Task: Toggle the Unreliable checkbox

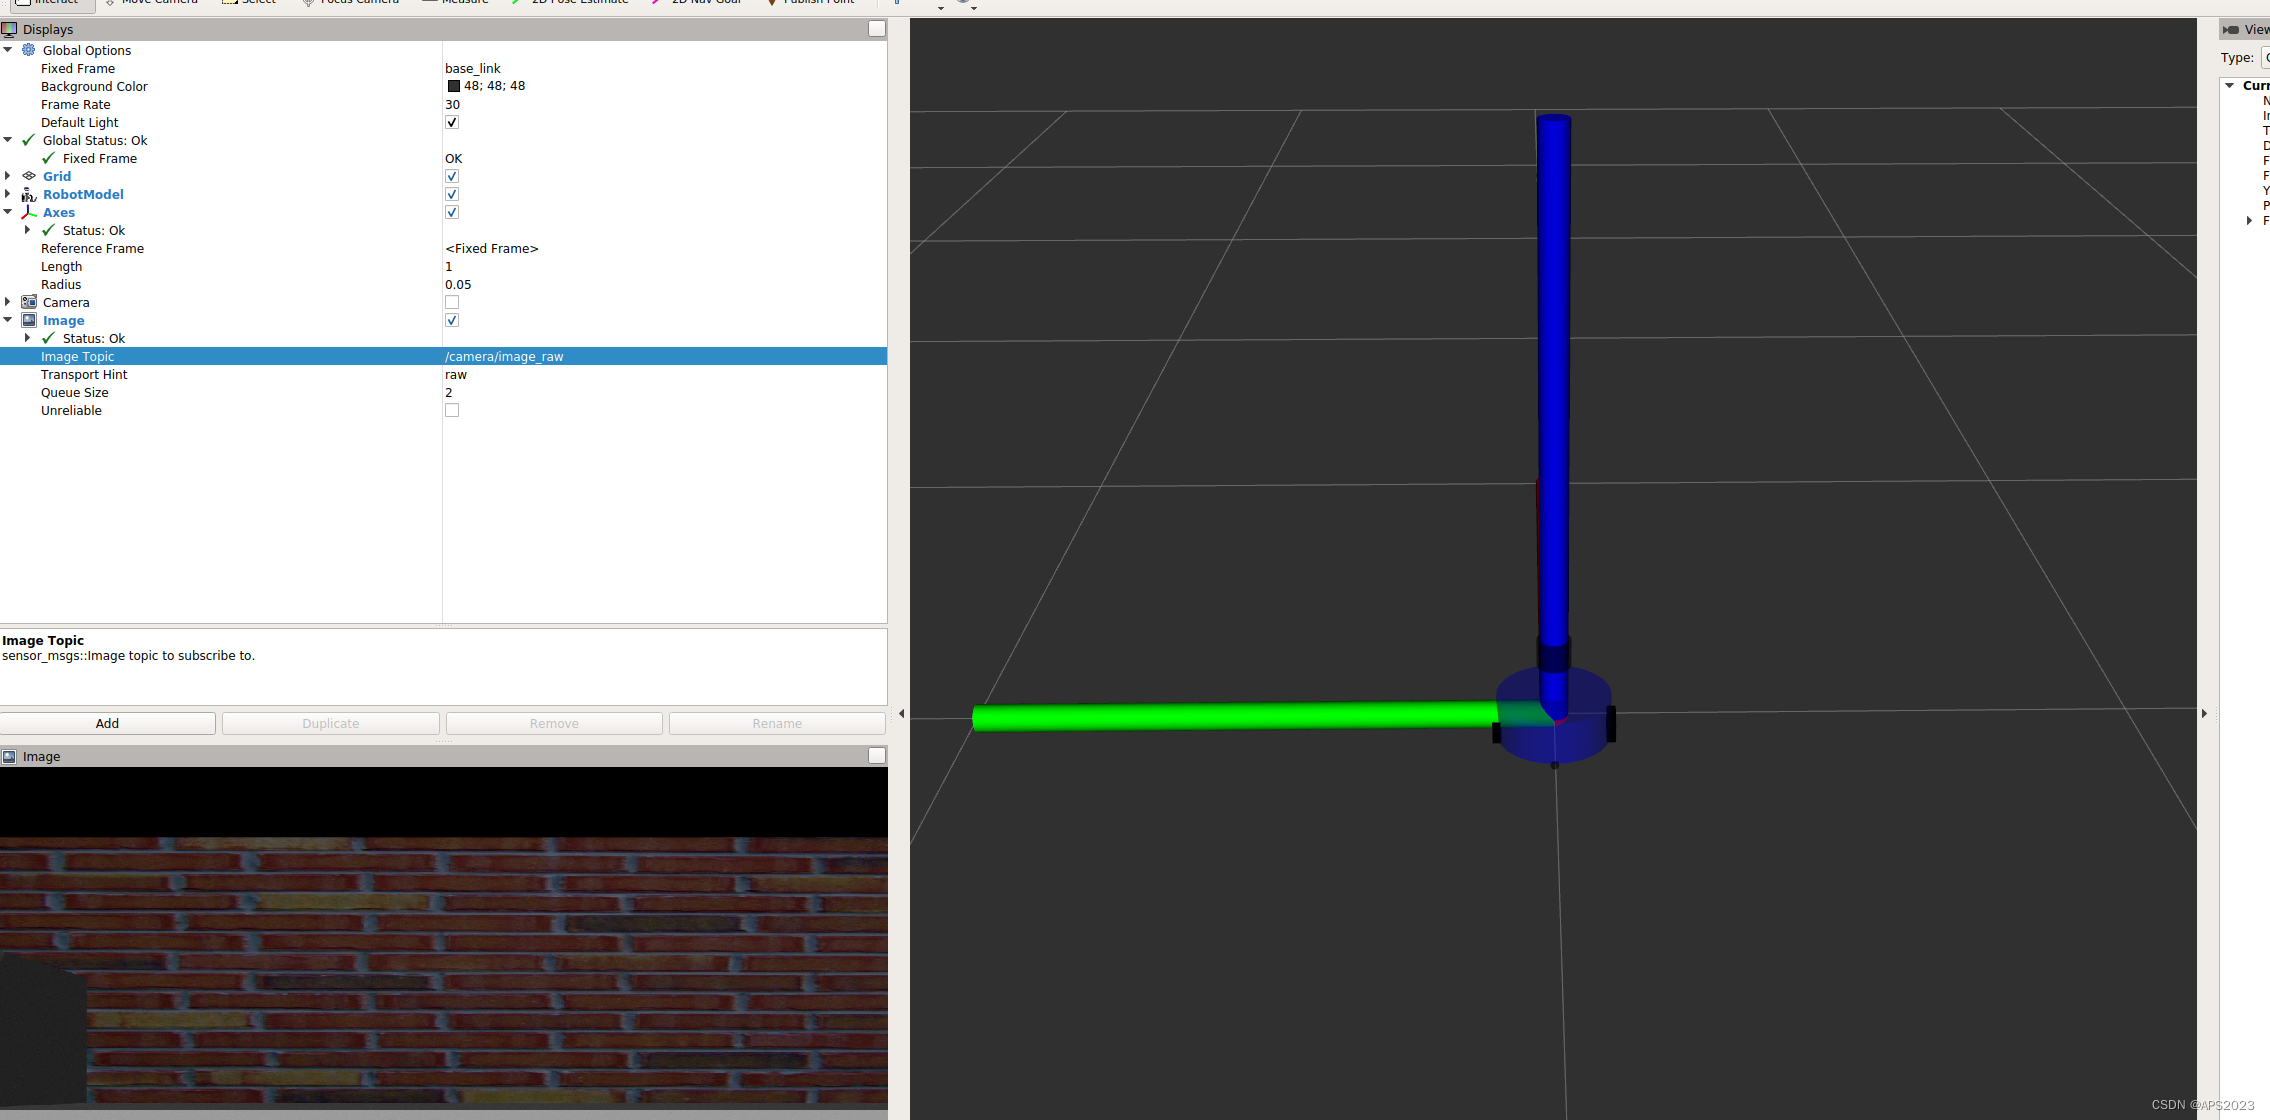Action: coord(452,410)
